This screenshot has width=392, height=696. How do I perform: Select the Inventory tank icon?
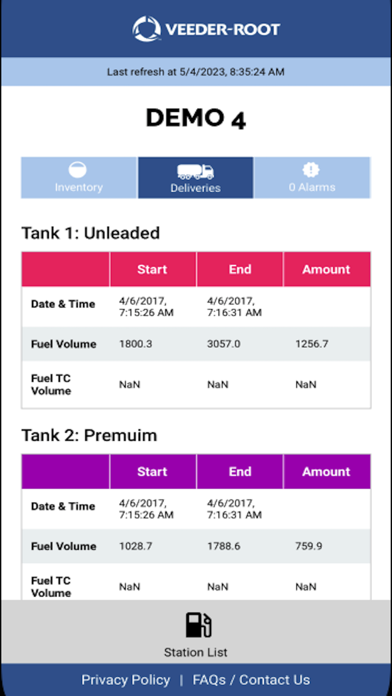coord(78,170)
